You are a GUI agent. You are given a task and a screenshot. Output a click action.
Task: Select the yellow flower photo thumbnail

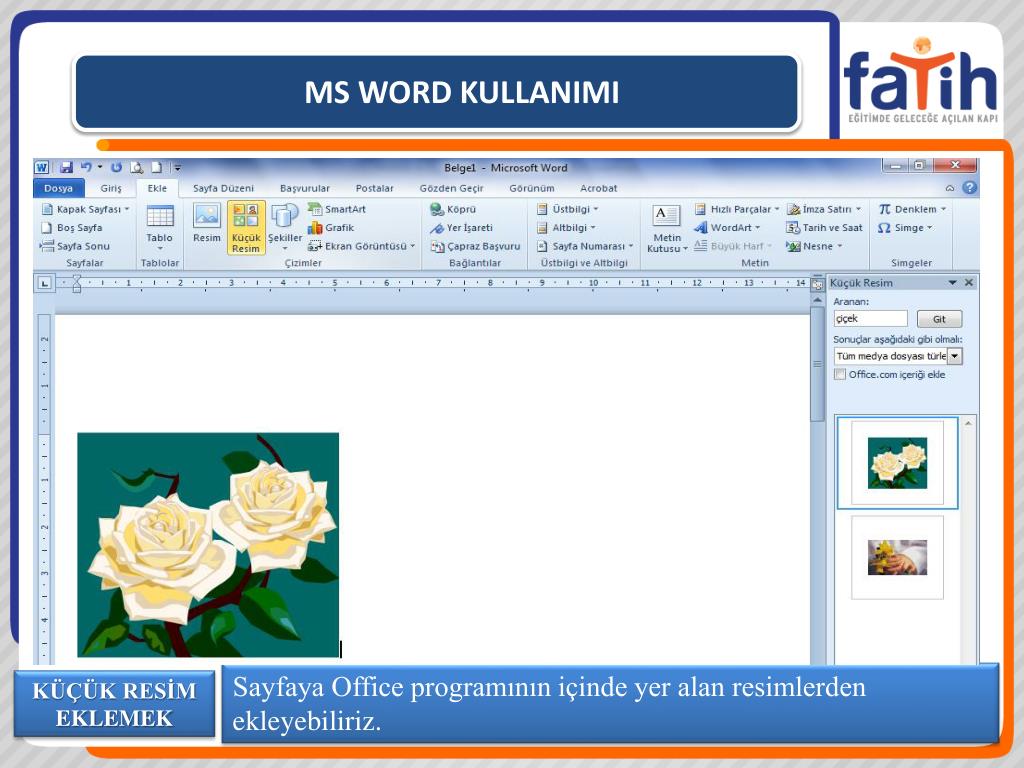click(x=897, y=558)
